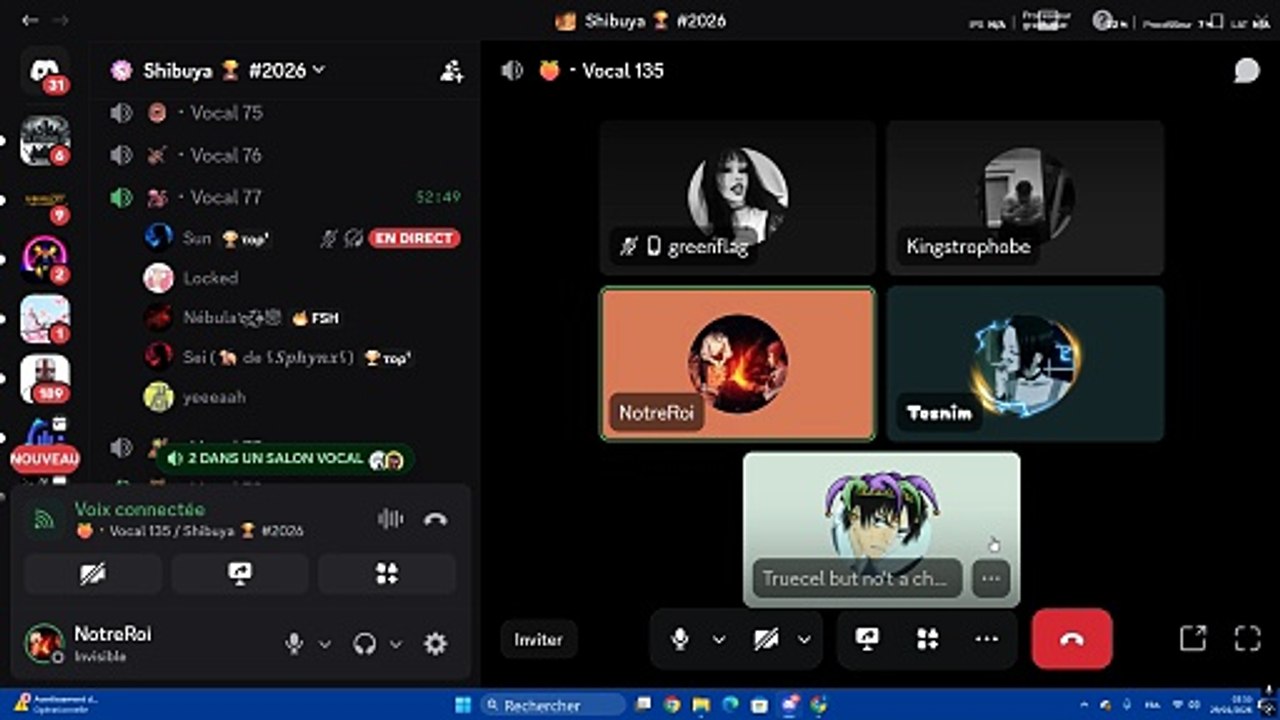Screen dimensions: 1280x720
Task: Open the chat bubble icon for Vocal 135
Action: click(1246, 70)
